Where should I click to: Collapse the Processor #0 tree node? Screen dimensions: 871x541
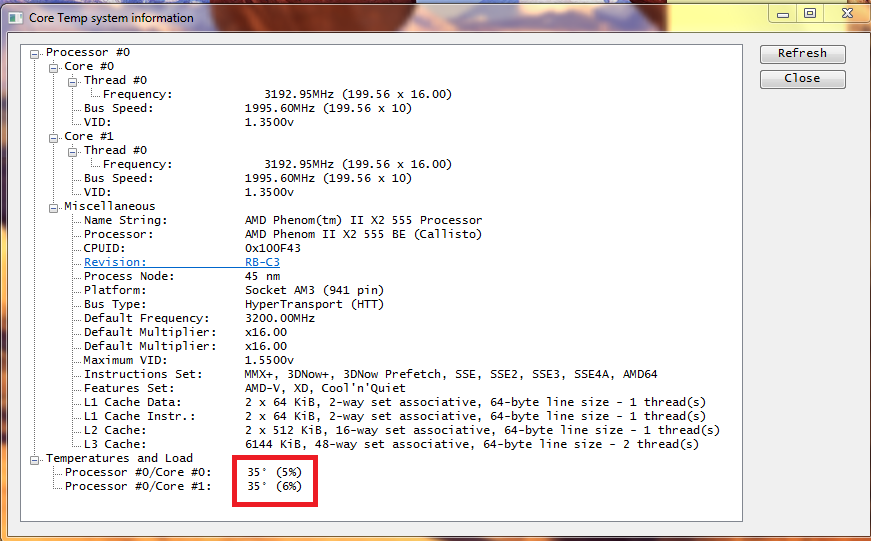pos(34,54)
